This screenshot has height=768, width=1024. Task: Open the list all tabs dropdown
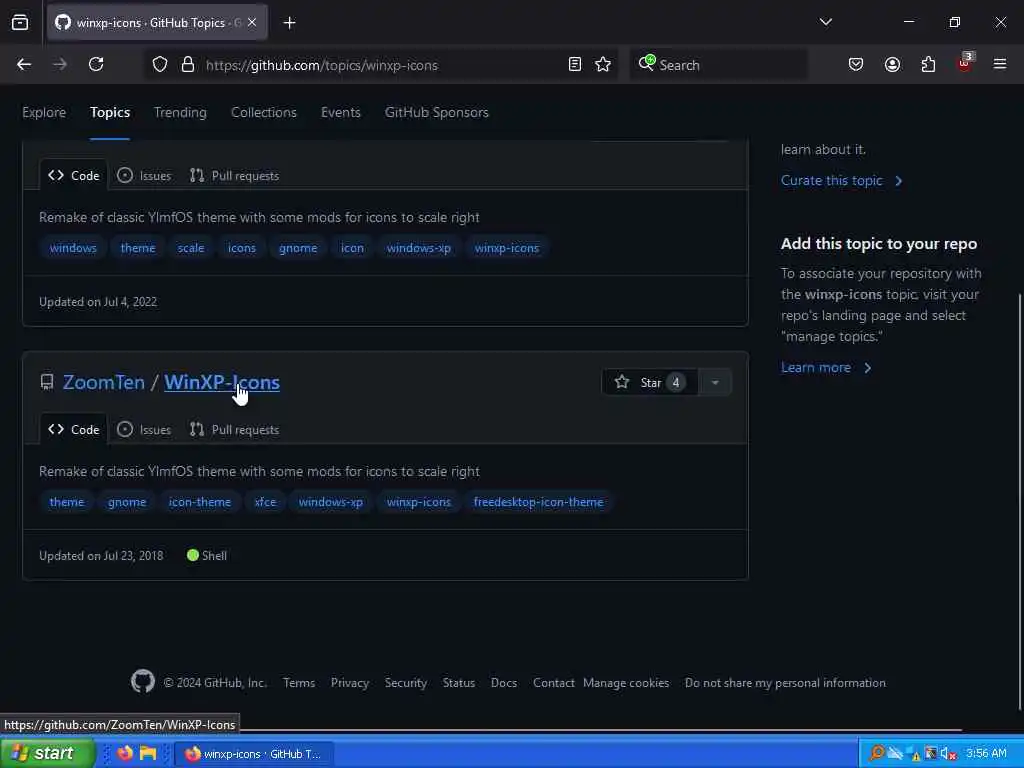[x=825, y=22]
